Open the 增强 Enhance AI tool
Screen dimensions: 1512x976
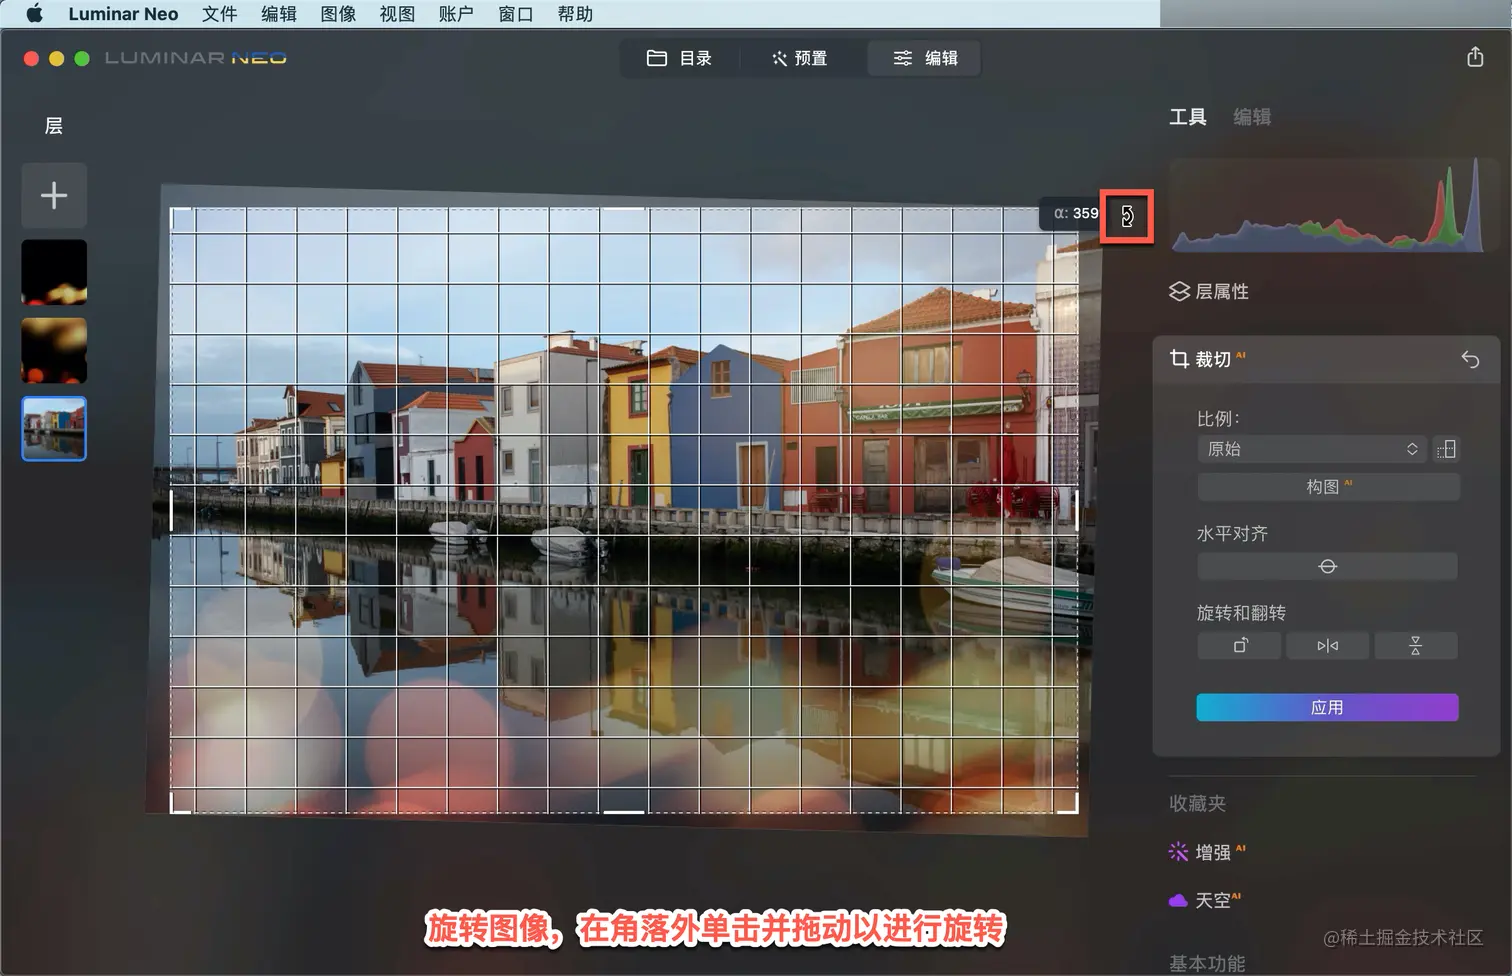point(1207,852)
